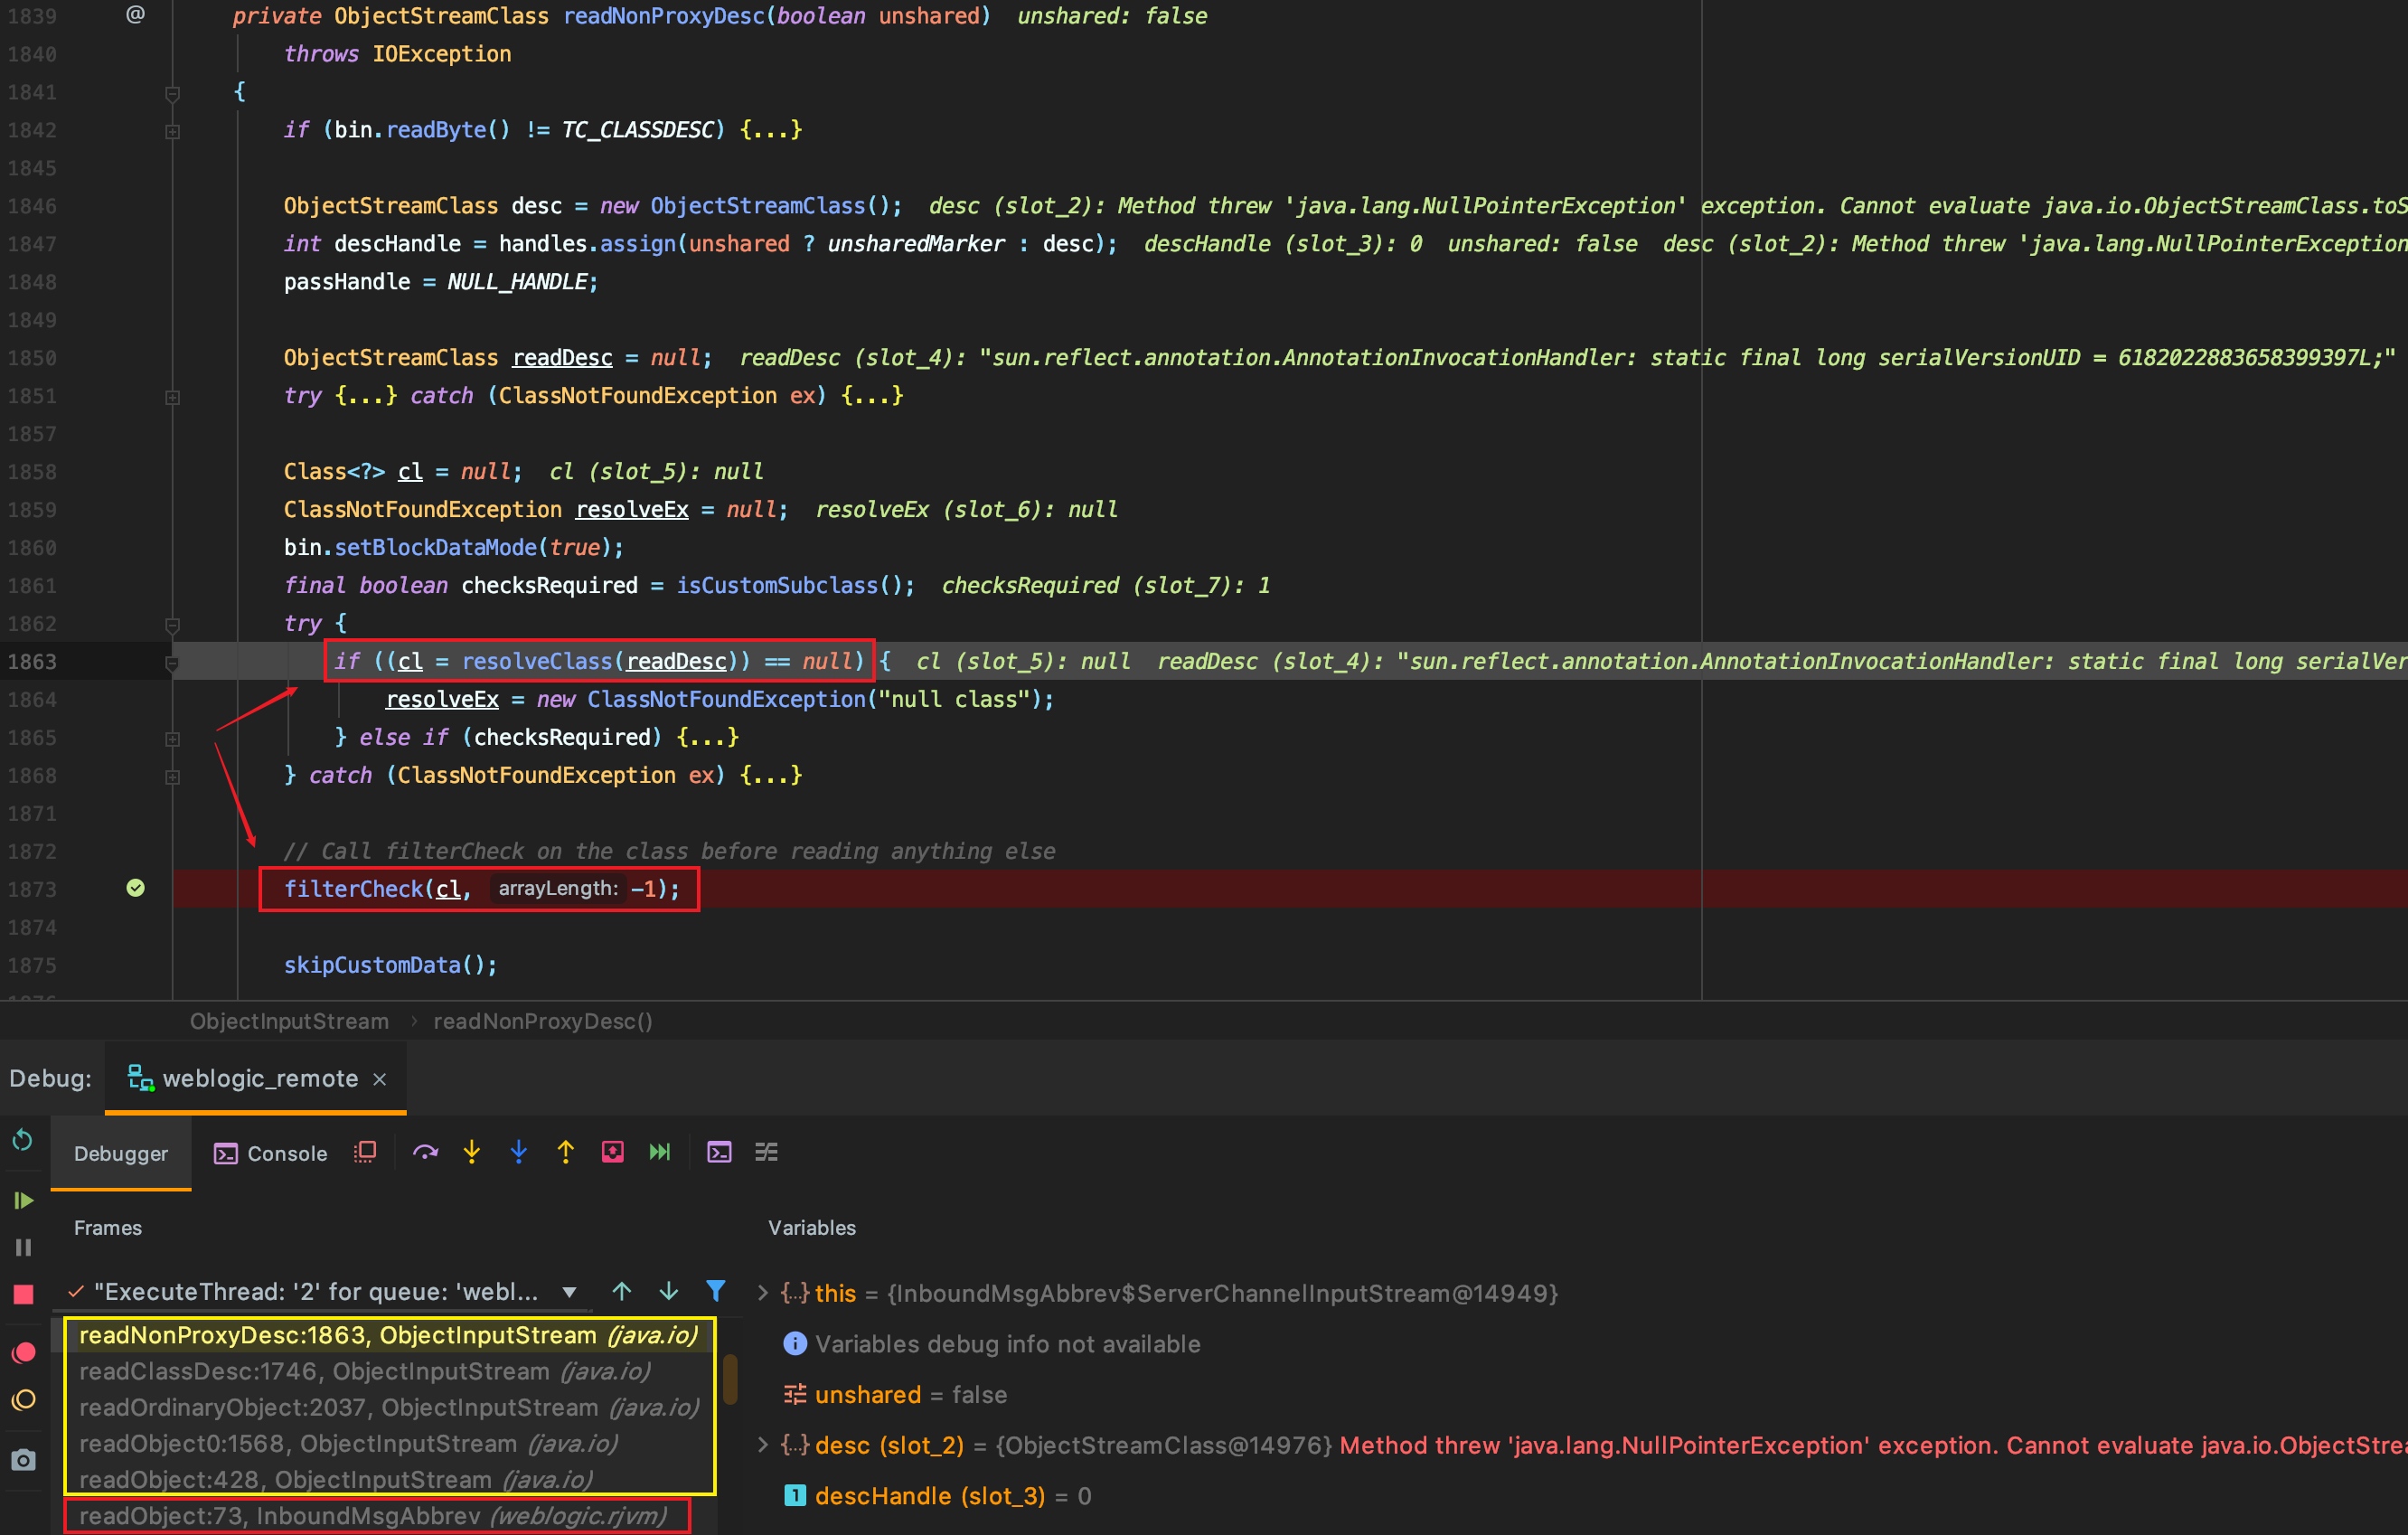Stop the debug session with red square
Viewport: 2408px width, 1535px height.
pyautogui.click(x=23, y=1294)
